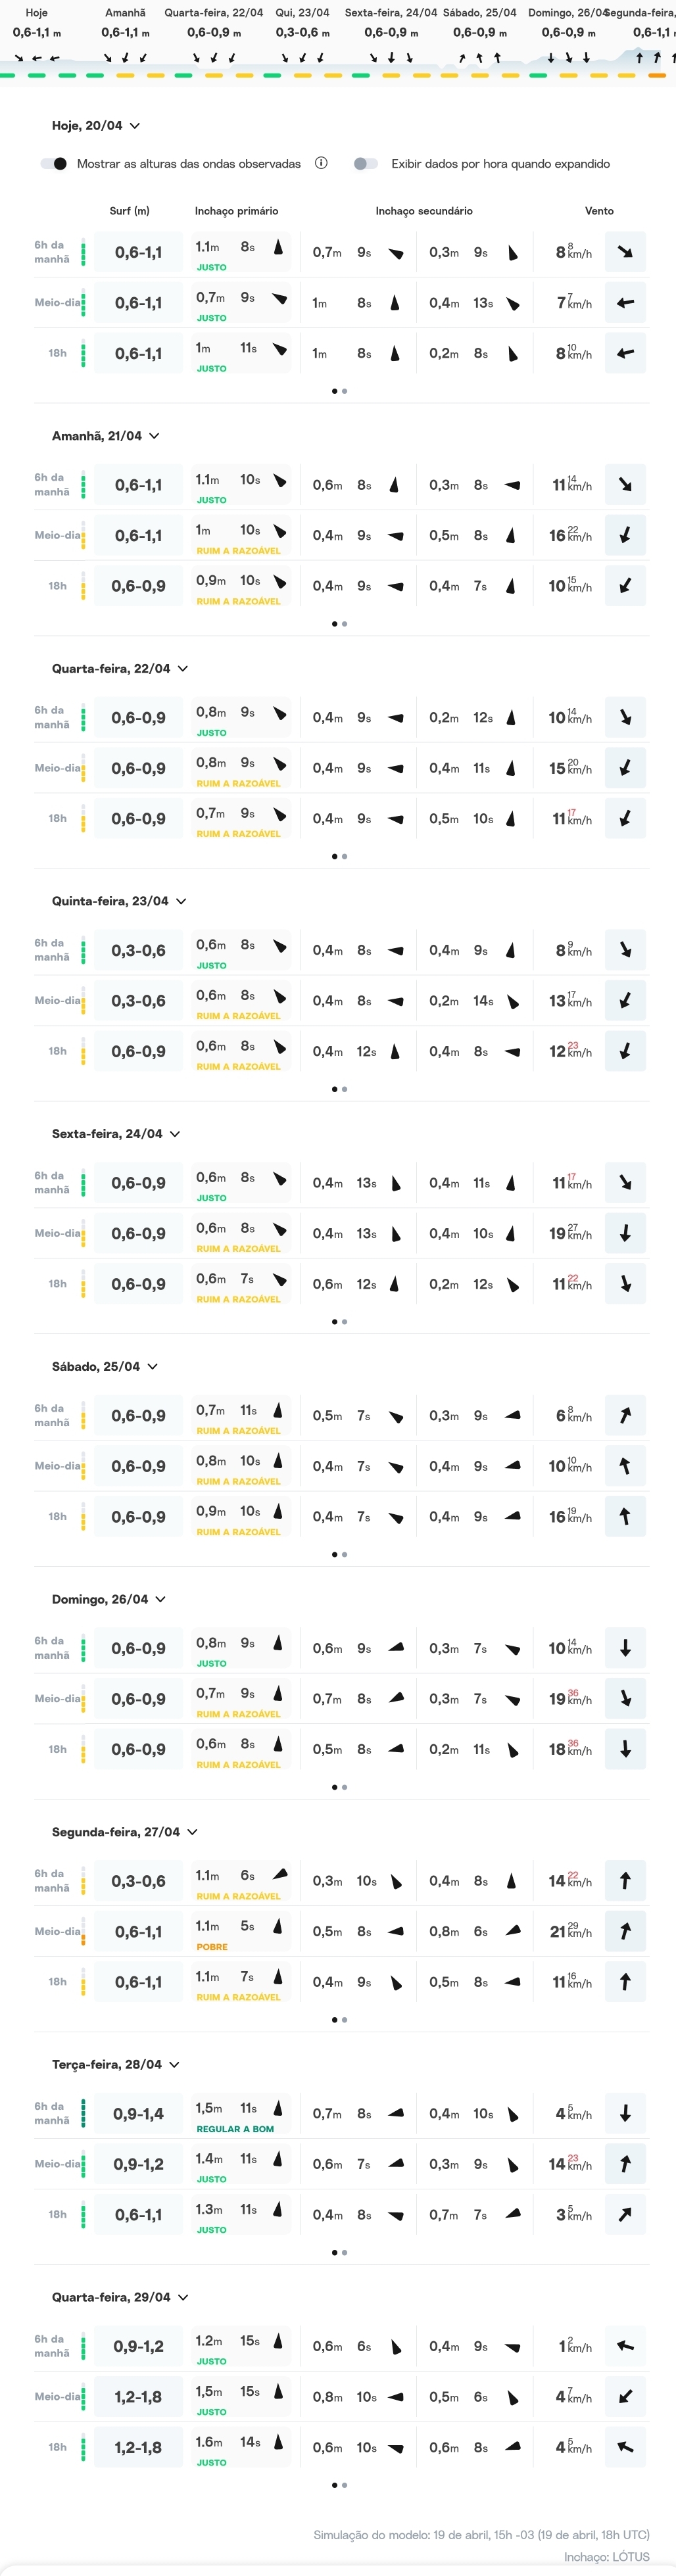Toggle the observed wave heights switch

(54, 164)
